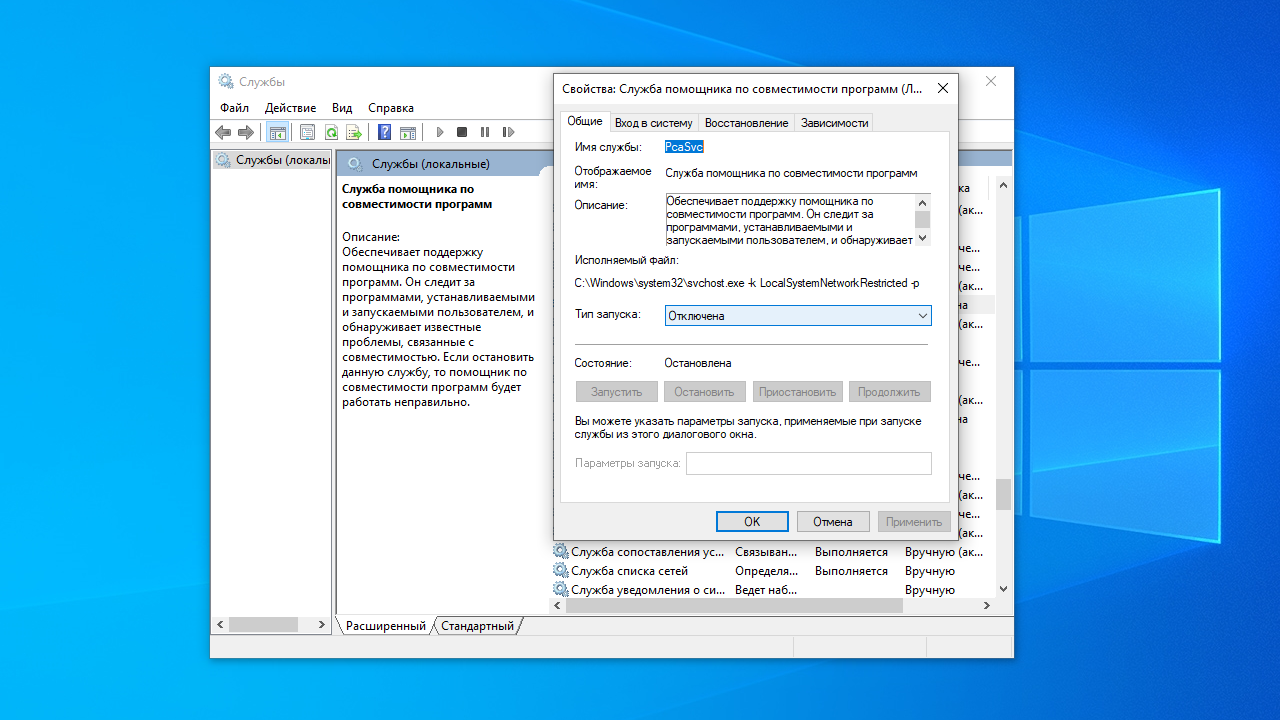1280x720 pixels.
Task: Select 'Службы (локалы' node in the tree
Action: 273,160
